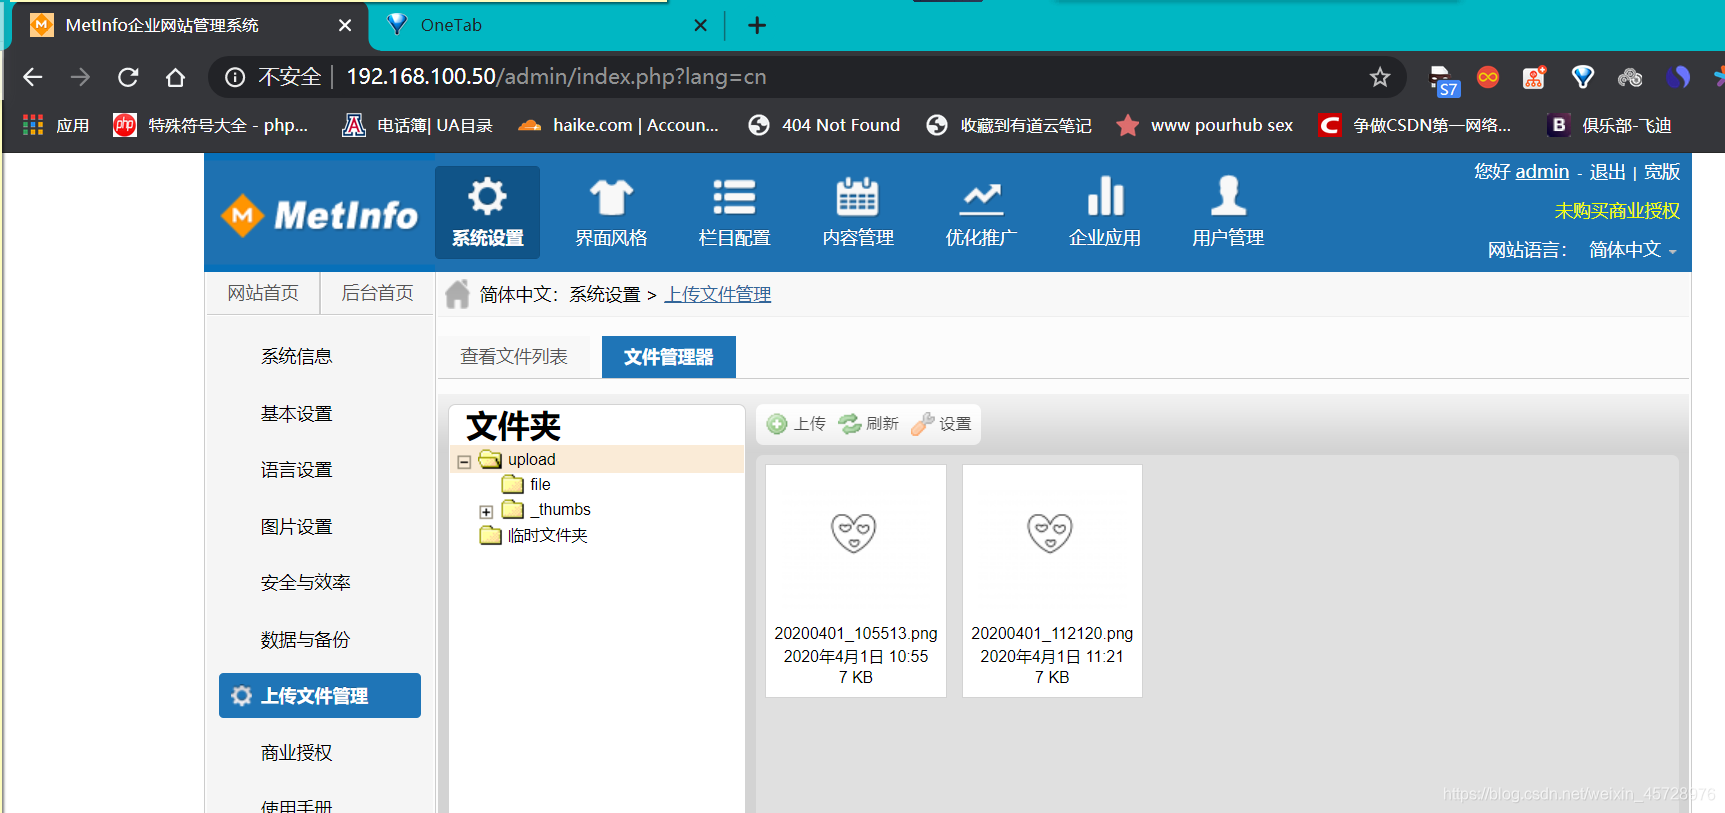Click the home icon in breadcrumb
Viewport: 1725px width, 813px height.
[457, 294]
